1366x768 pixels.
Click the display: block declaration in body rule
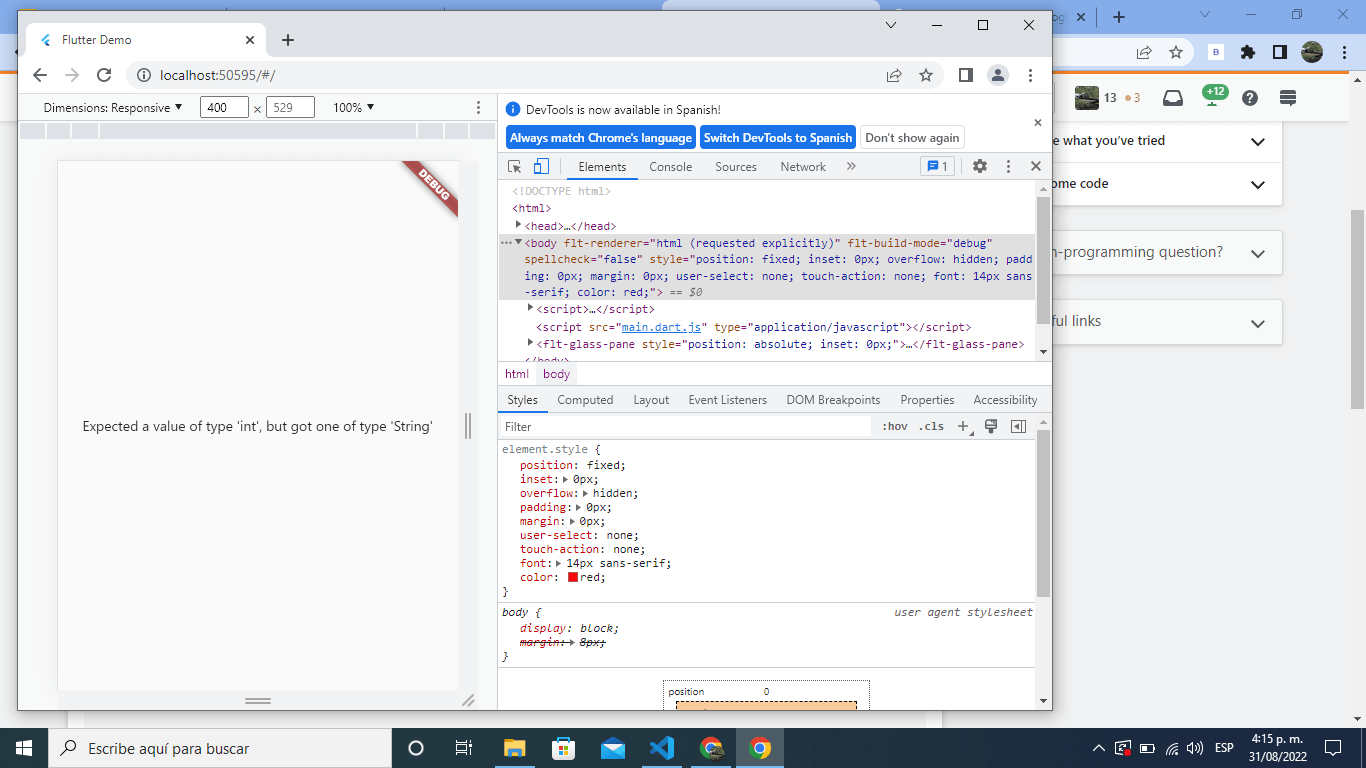[569, 628]
